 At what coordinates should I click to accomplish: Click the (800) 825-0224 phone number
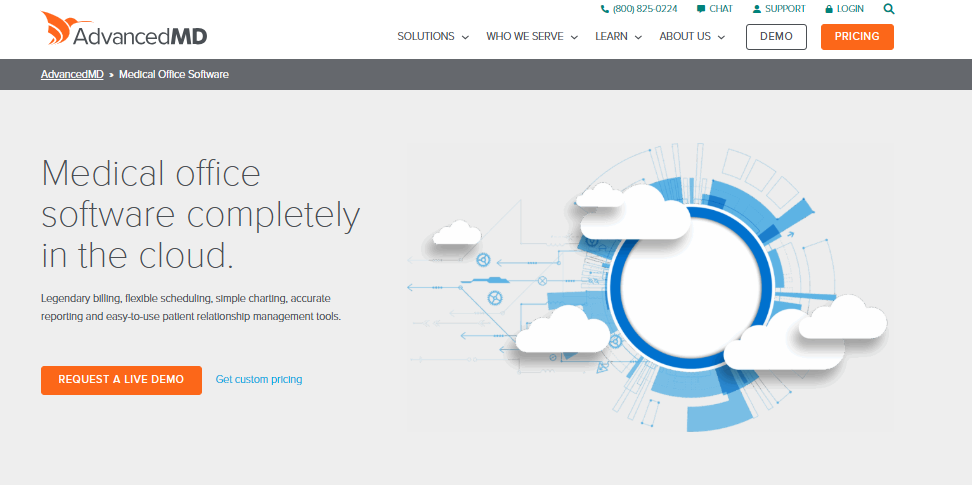[645, 9]
